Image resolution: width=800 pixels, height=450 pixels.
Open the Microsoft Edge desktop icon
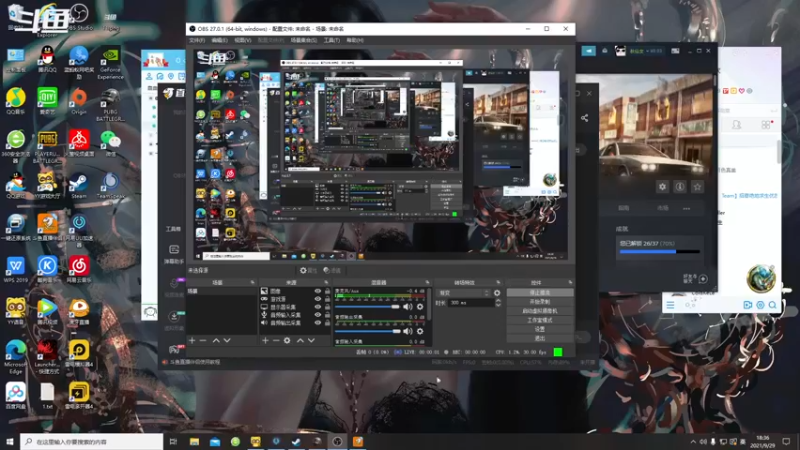(x=16, y=357)
